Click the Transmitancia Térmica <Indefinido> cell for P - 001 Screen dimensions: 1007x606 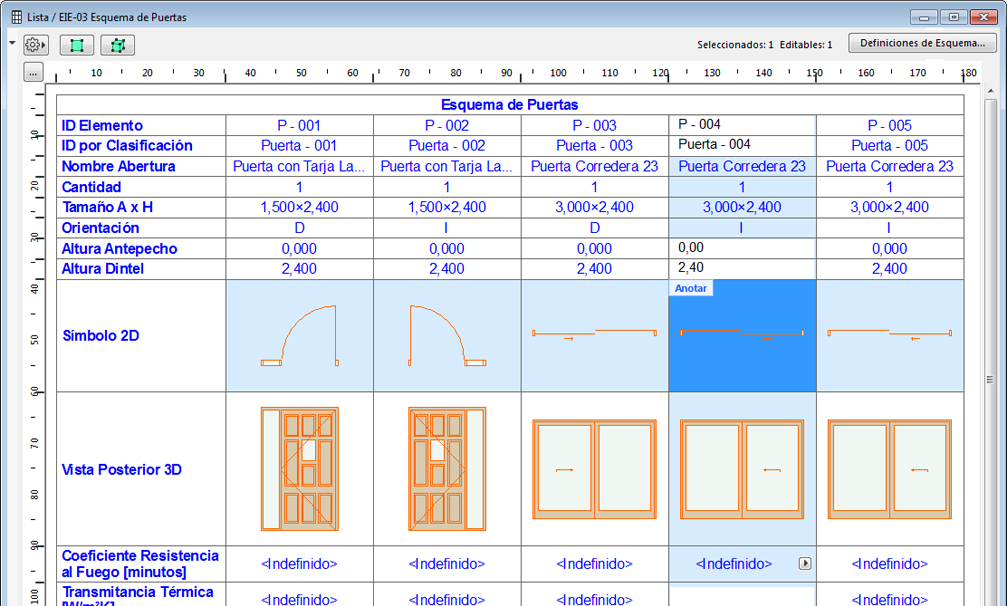(299, 598)
